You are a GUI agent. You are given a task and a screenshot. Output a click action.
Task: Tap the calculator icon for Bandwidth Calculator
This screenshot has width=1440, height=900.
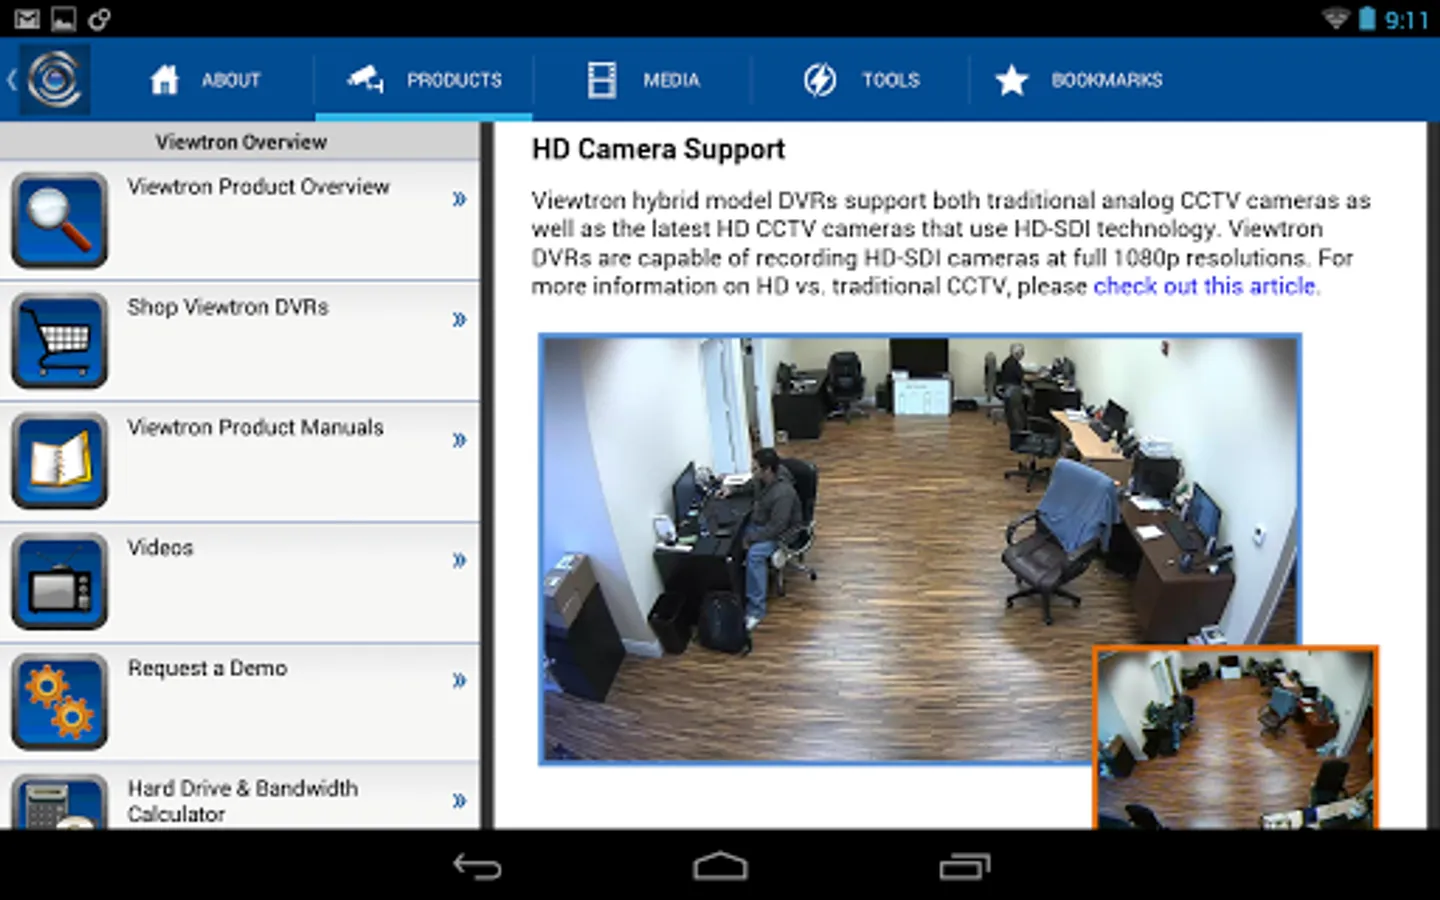tap(60, 801)
